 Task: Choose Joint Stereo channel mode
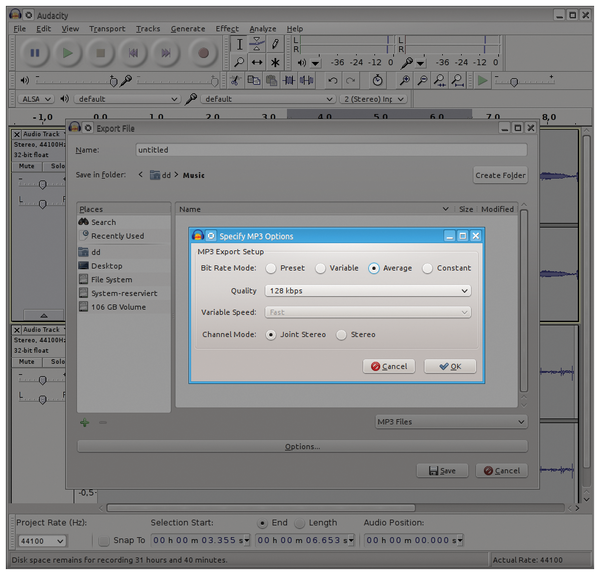tap(271, 335)
